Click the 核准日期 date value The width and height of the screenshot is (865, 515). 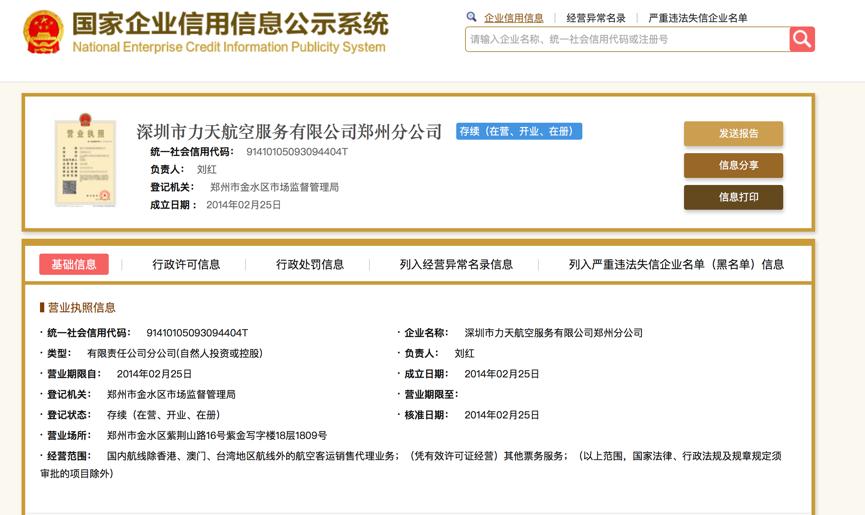point(501,415)
